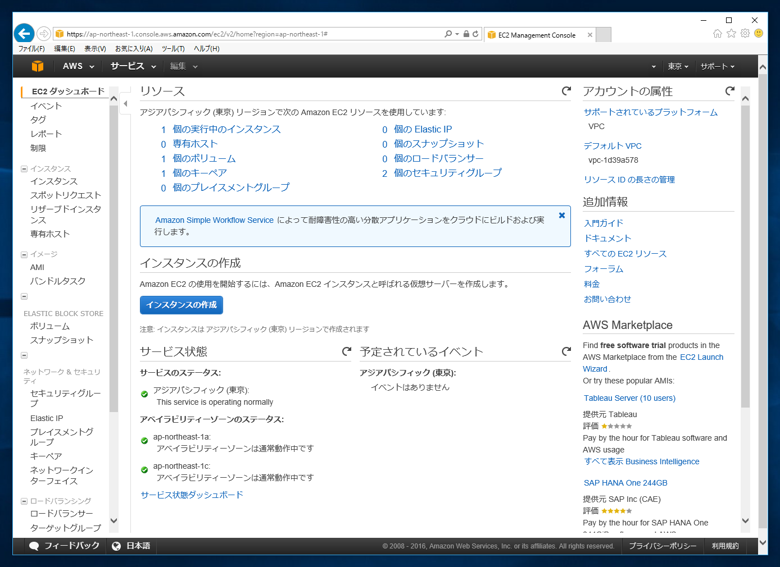The image size is (780, 567).
Task: Select イベント in the sidebar
Action: pos(46,106)
